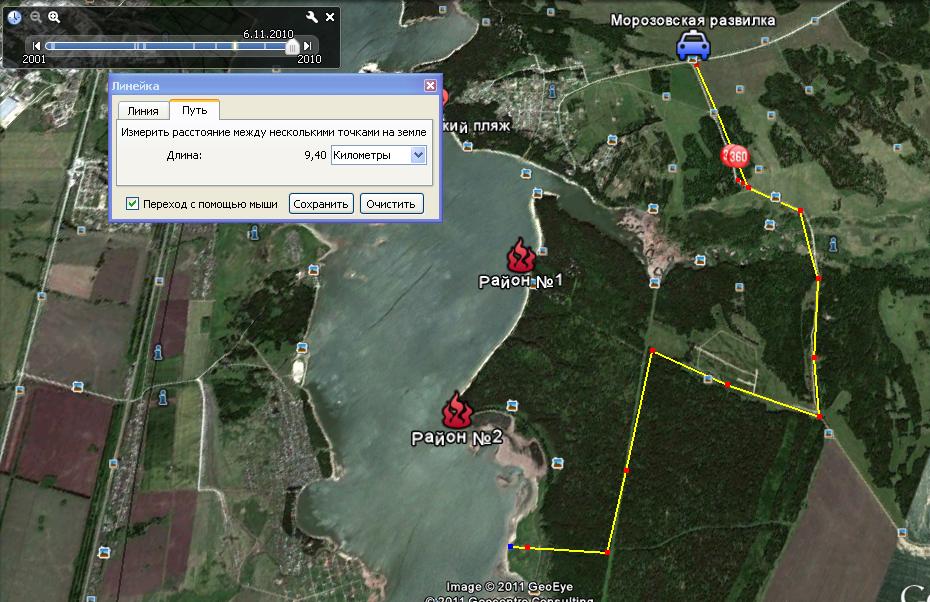Select the Путь tab

(x=194, y=111)
